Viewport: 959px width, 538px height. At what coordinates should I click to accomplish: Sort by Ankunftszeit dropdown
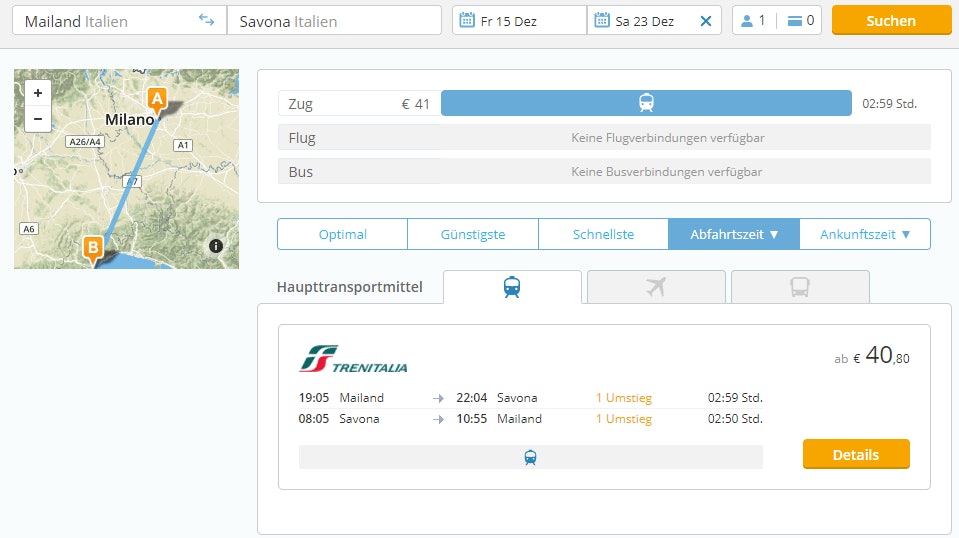click(x=865, y=234)
